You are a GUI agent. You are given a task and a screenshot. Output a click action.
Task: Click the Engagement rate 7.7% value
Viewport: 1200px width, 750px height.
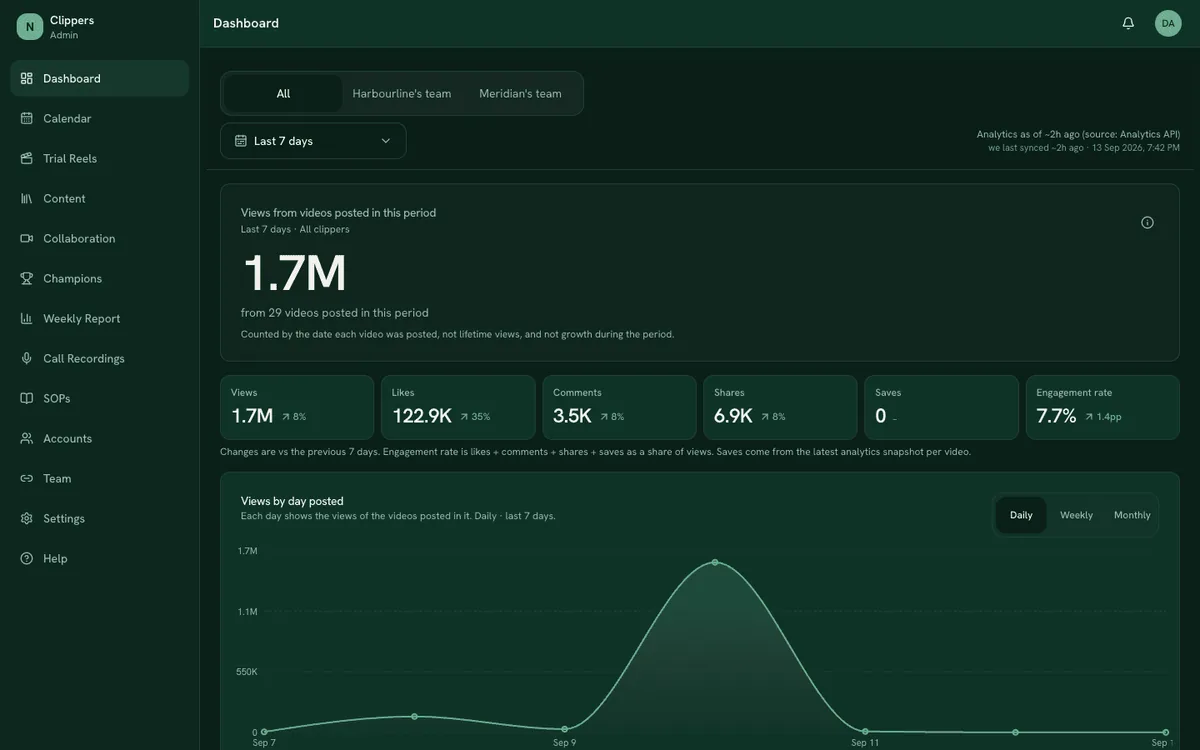point(1056,416)
